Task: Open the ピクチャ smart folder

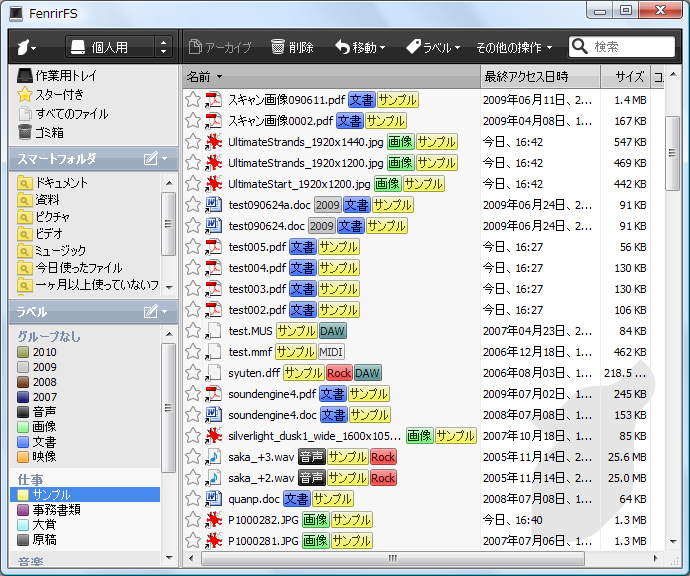Action: tap(43, 216)
